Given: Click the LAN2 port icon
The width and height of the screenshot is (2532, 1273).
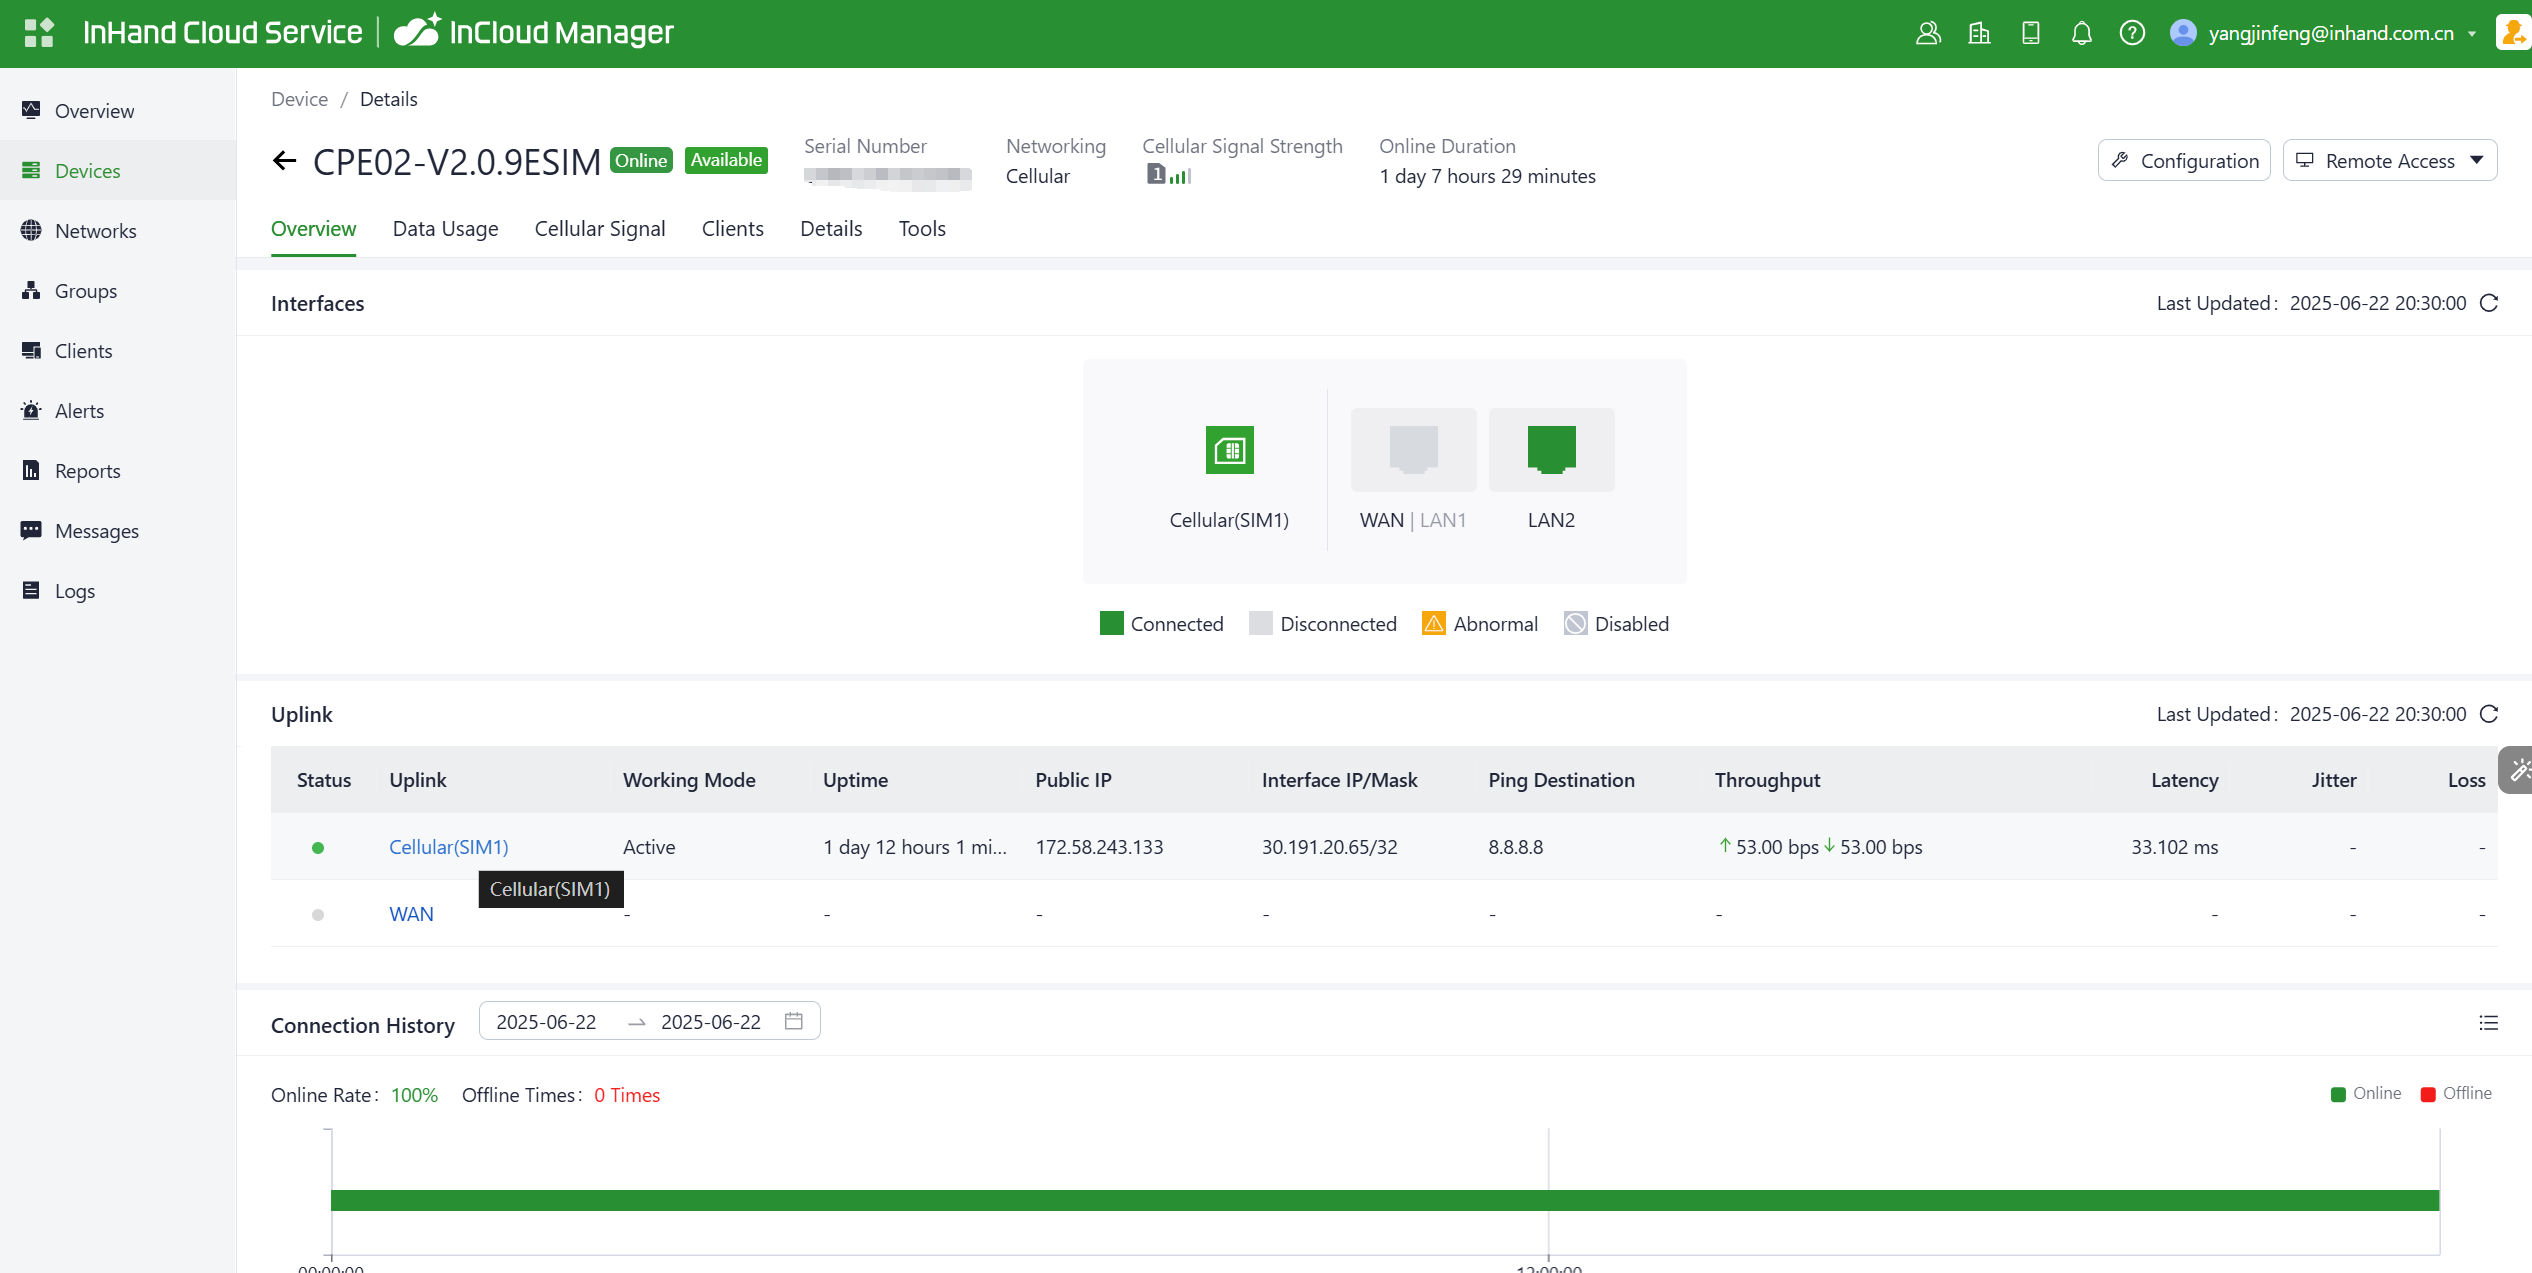Looking at the screenshot, I should click(x=1551, y=450).
